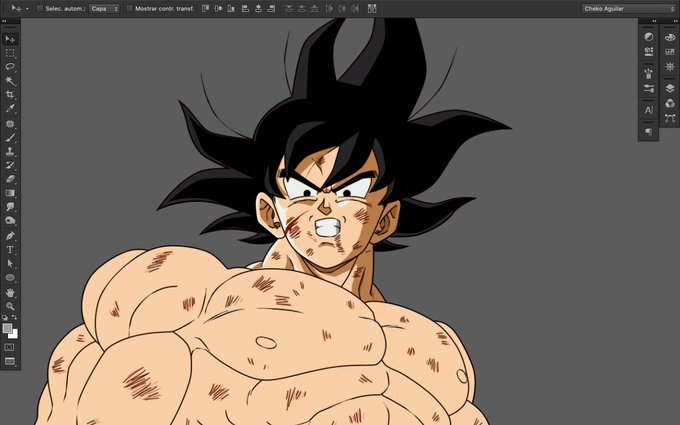This screenshot has width=680, height=425.
Task: Select the Smudge tool
Action: tap(10, 207)
